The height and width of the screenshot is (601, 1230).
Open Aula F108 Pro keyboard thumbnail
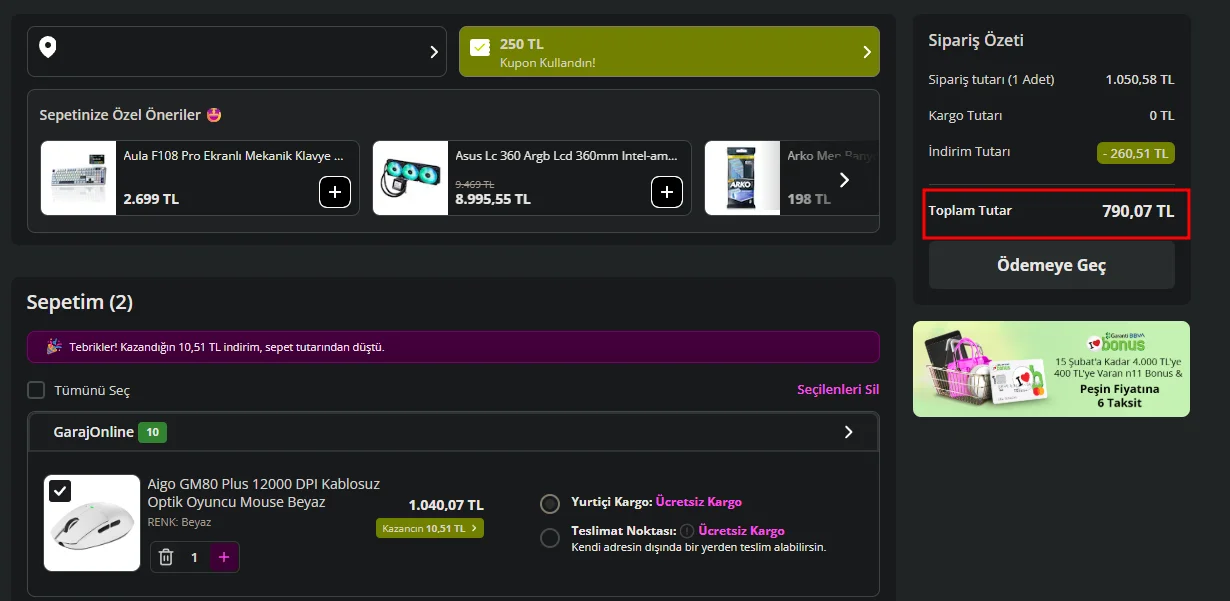[x=80, y=178]
